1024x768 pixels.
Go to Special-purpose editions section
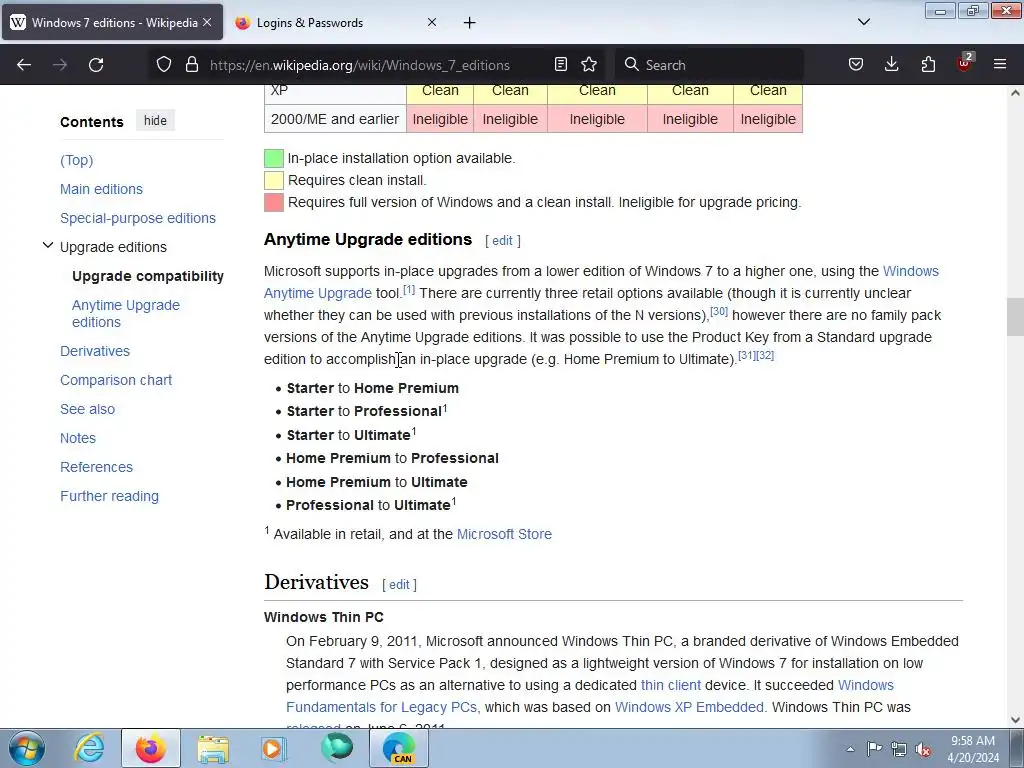(x=138, y=218)
